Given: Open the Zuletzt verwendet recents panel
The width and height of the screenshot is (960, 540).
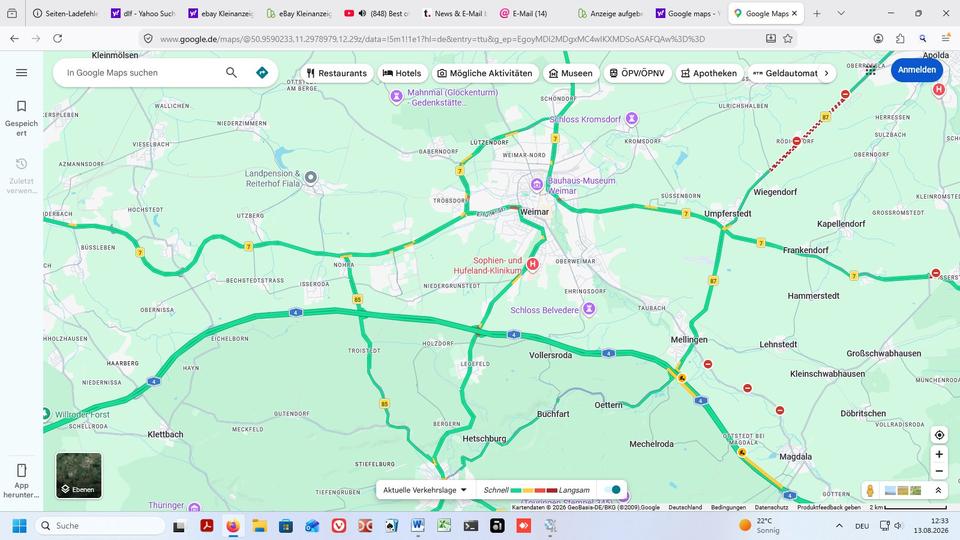Looking at the screenshot, I should point(21,176).
